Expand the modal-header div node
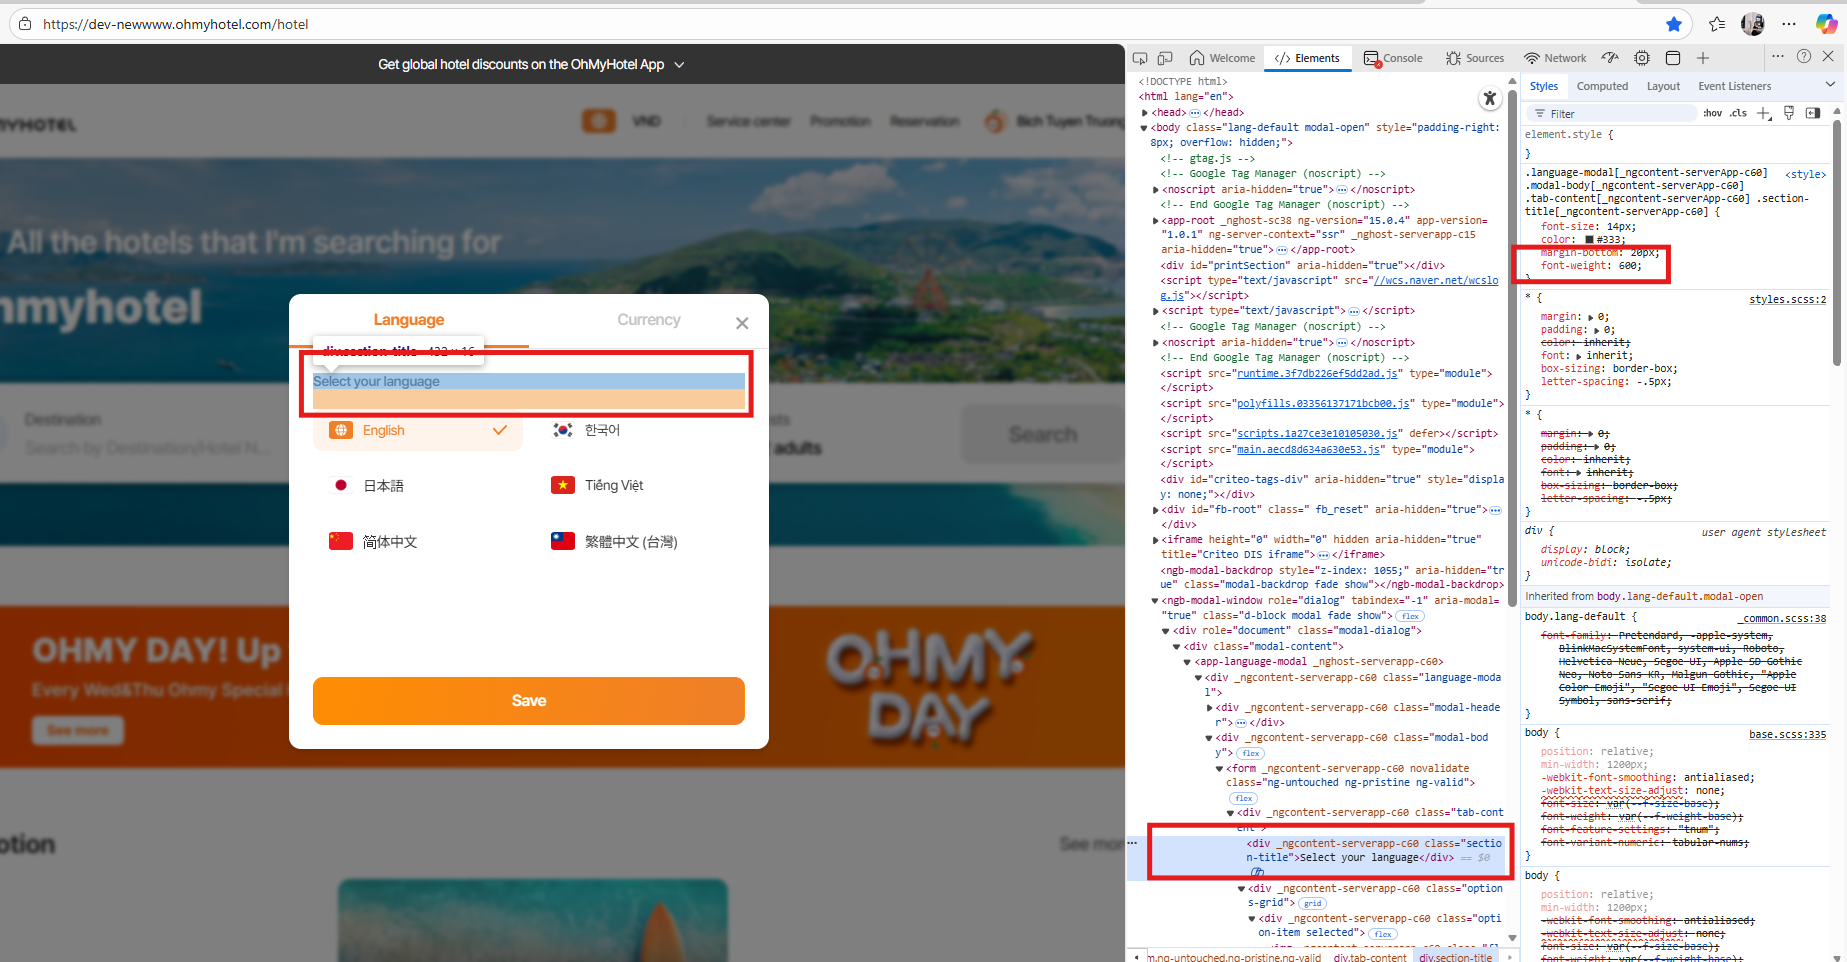Image resolution: width=1847 pixels, height=962 pixels. [x=1210, y=708]
